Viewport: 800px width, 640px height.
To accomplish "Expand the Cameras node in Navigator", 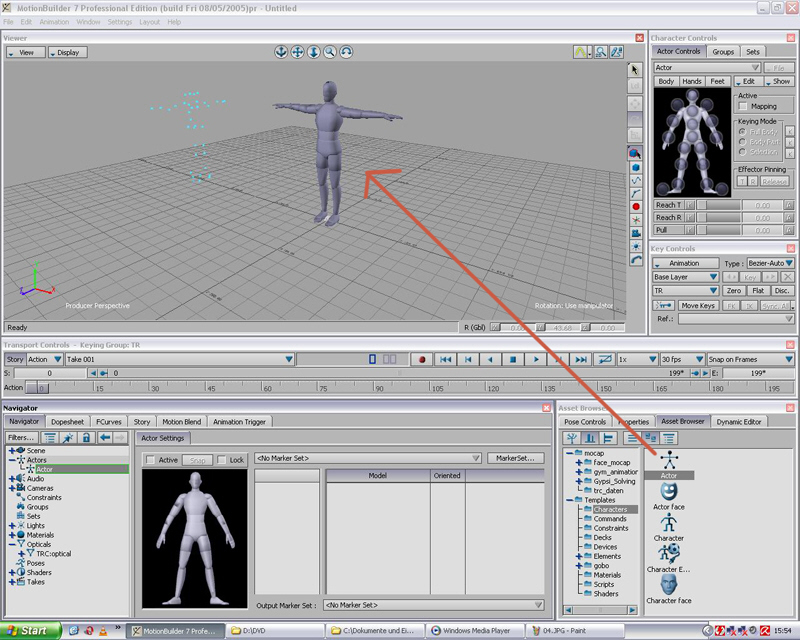I will click(x=12, y=488).
